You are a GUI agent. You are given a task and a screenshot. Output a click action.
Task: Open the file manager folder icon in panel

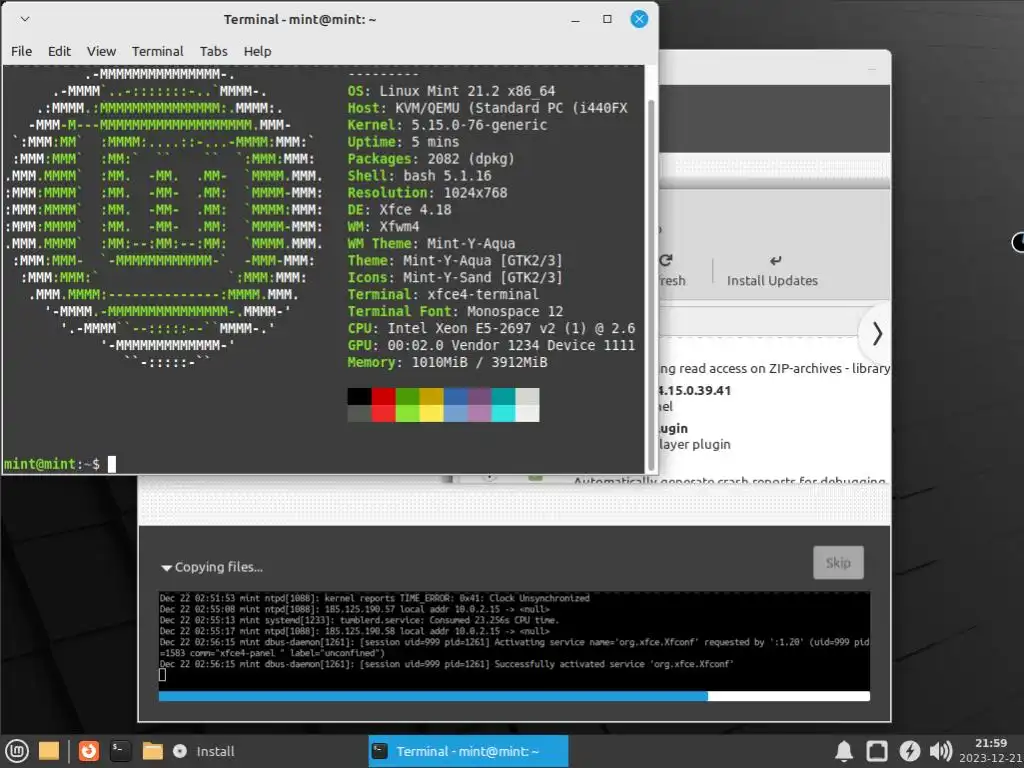152,751
